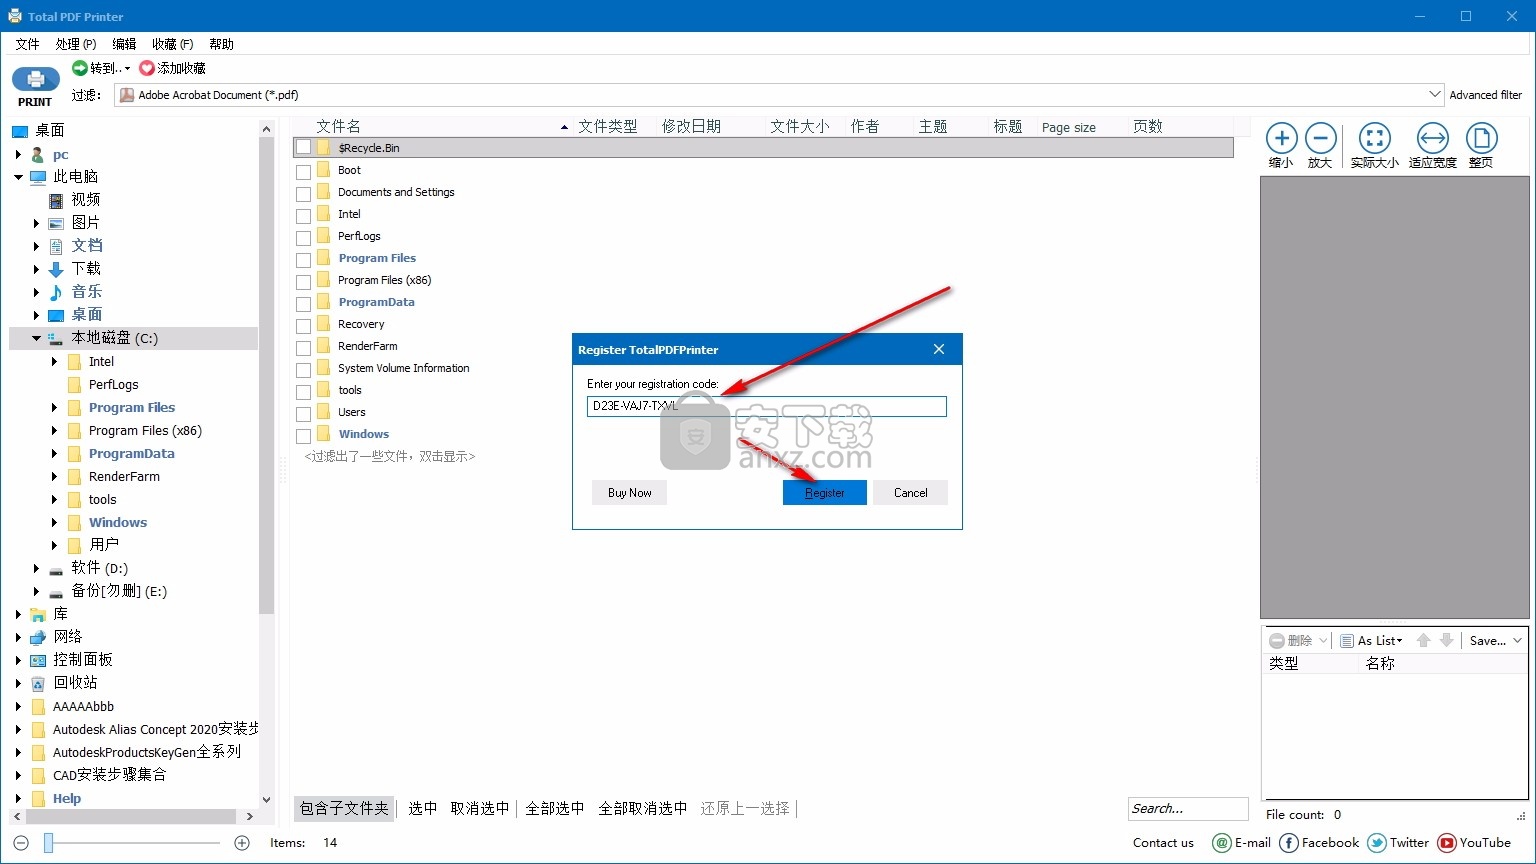
Task: Check the Documents and Settings checkbox
Action: click(x=304, y=194)
